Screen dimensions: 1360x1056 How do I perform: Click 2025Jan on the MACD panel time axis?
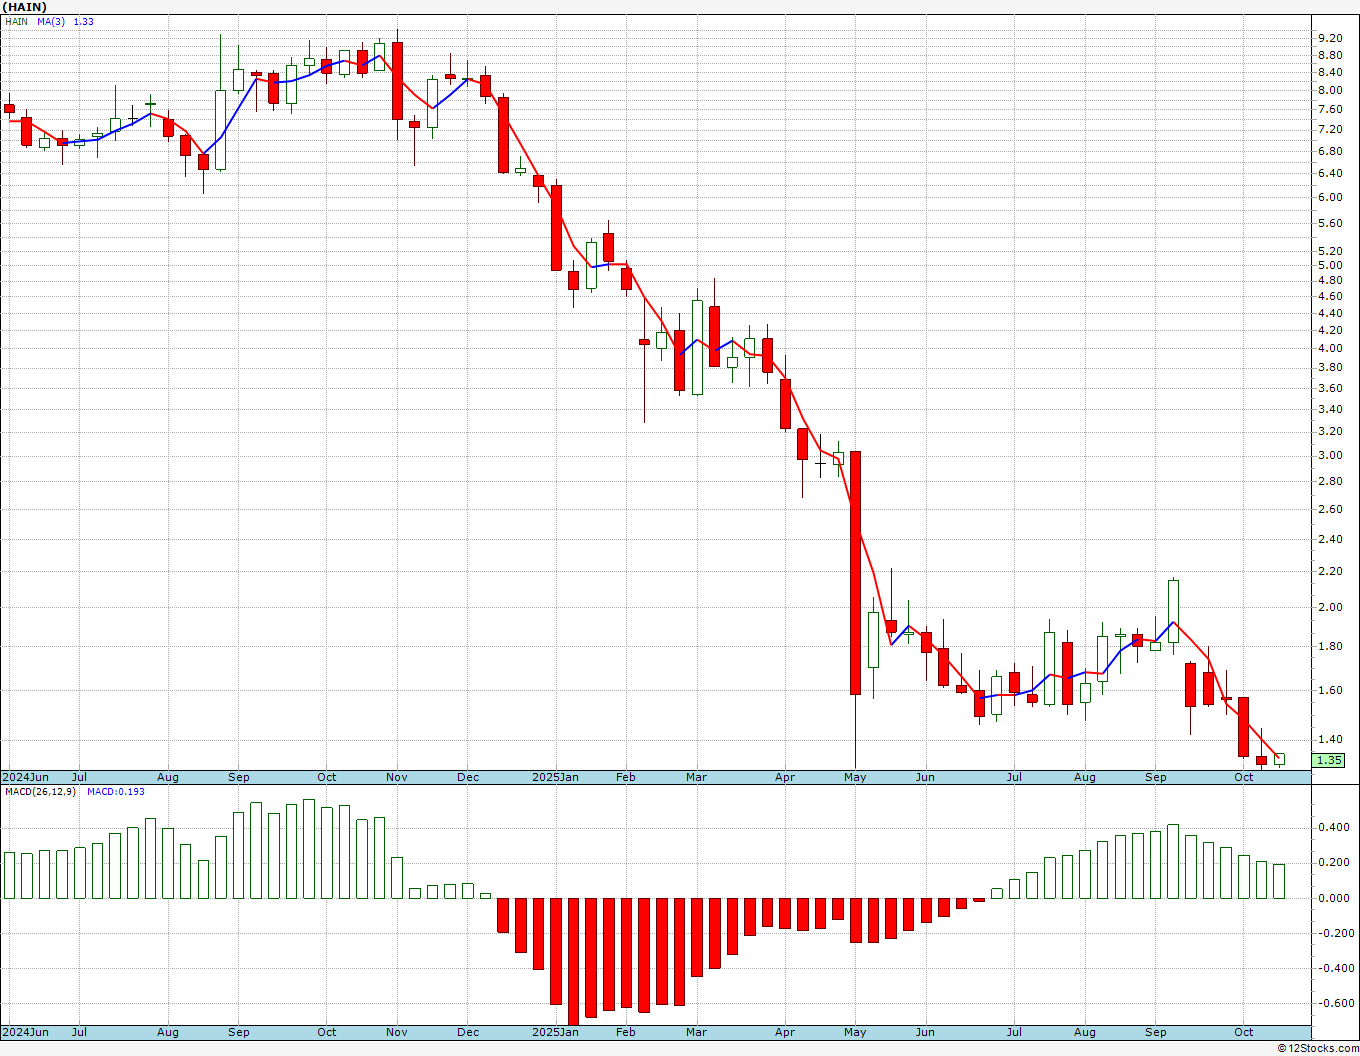coord(555,1032)
